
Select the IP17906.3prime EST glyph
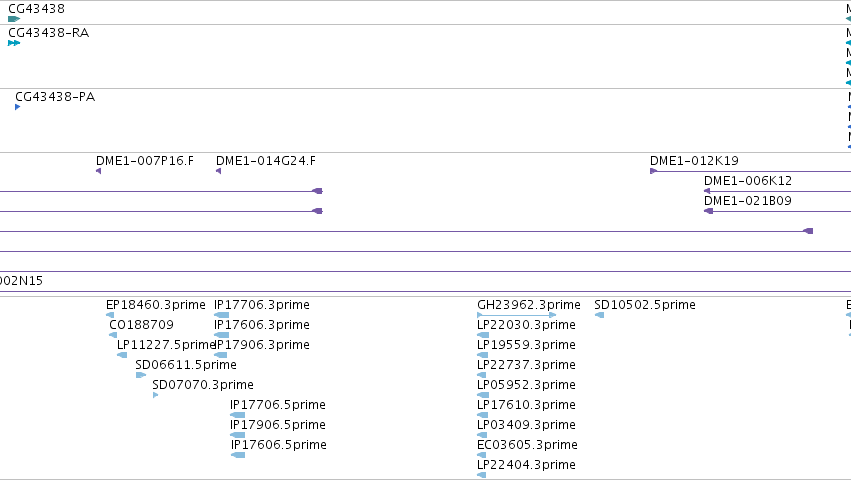click(x=220, y=355)
